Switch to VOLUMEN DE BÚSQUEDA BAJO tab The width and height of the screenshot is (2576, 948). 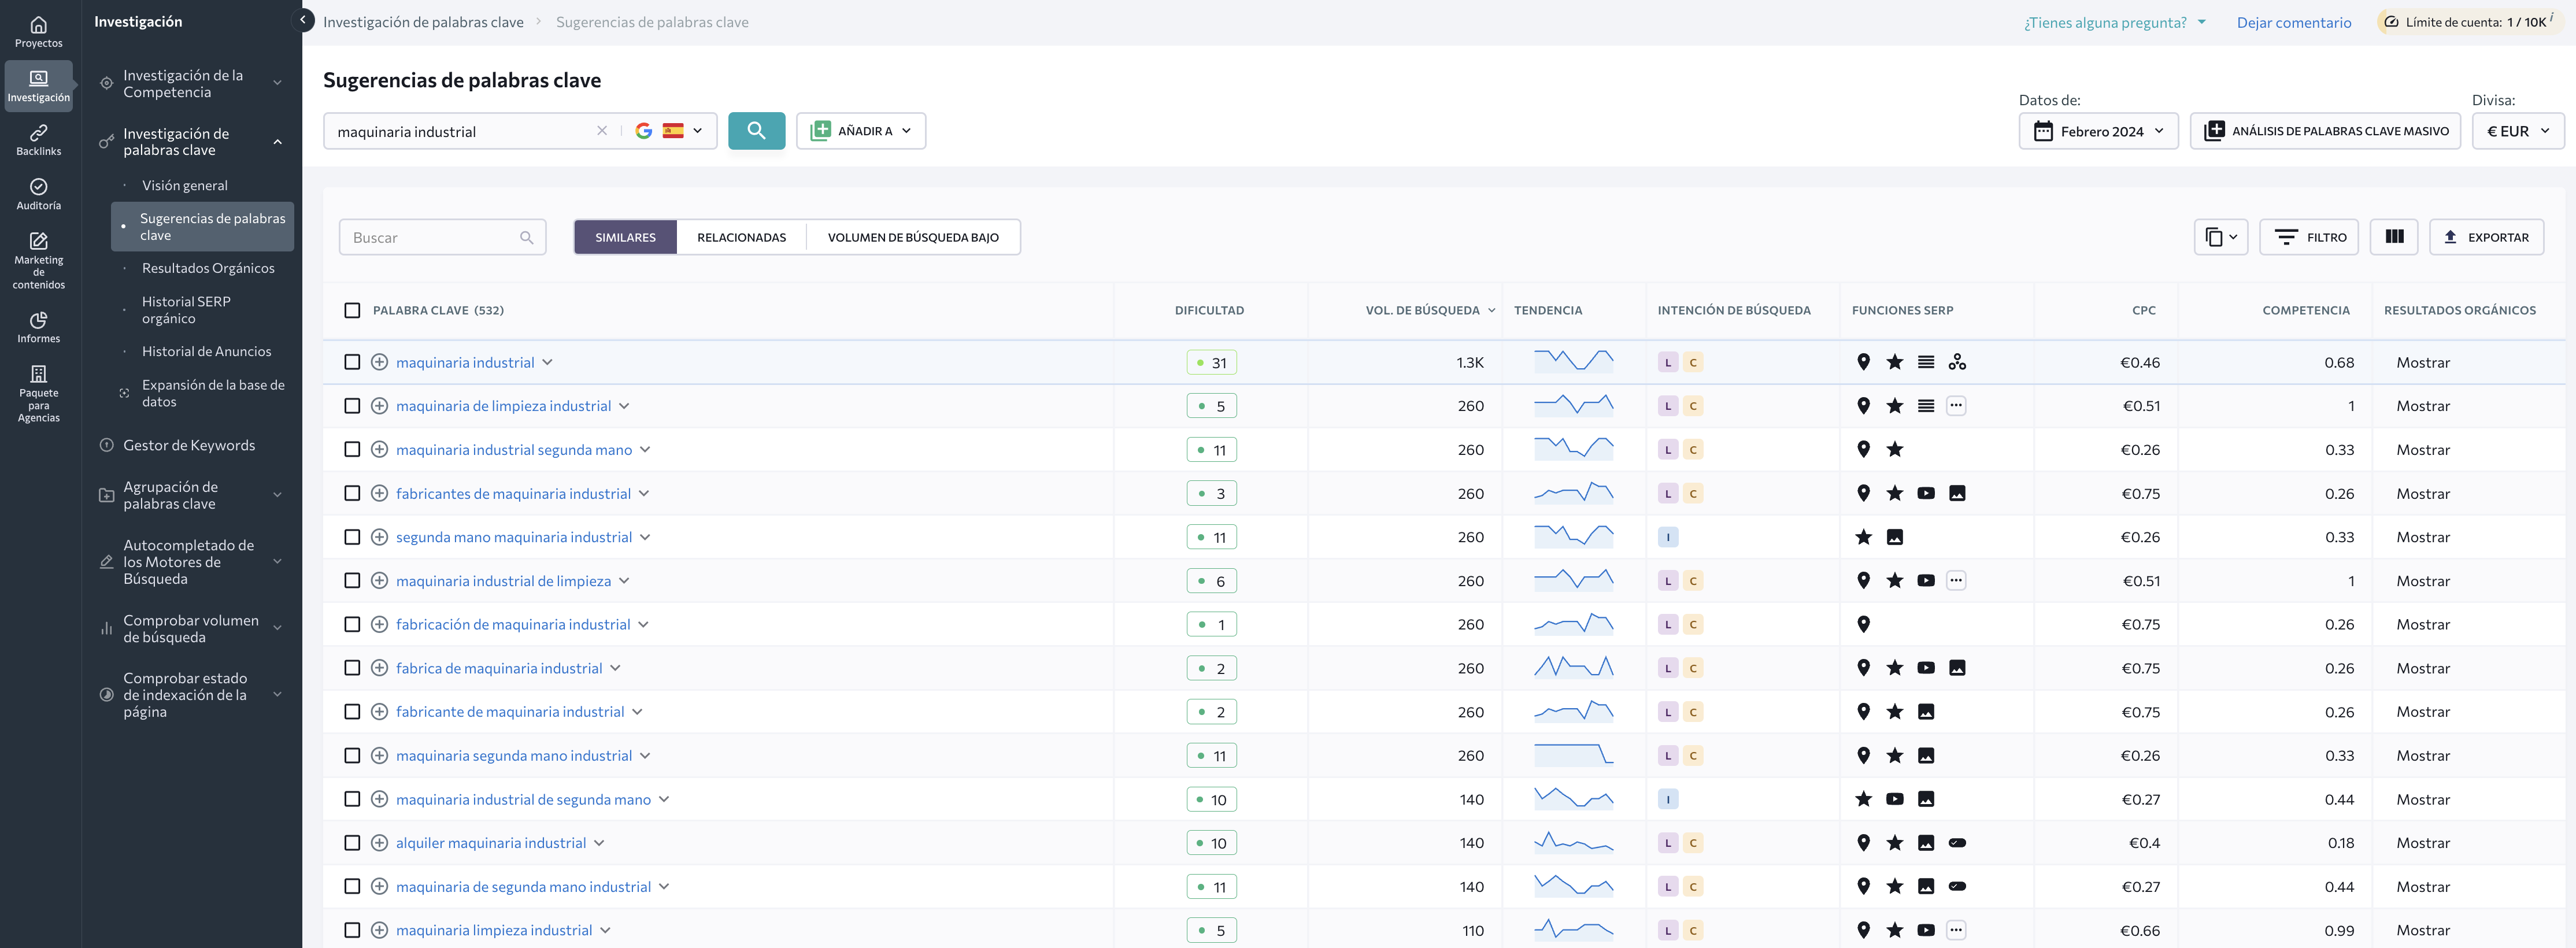913,237
